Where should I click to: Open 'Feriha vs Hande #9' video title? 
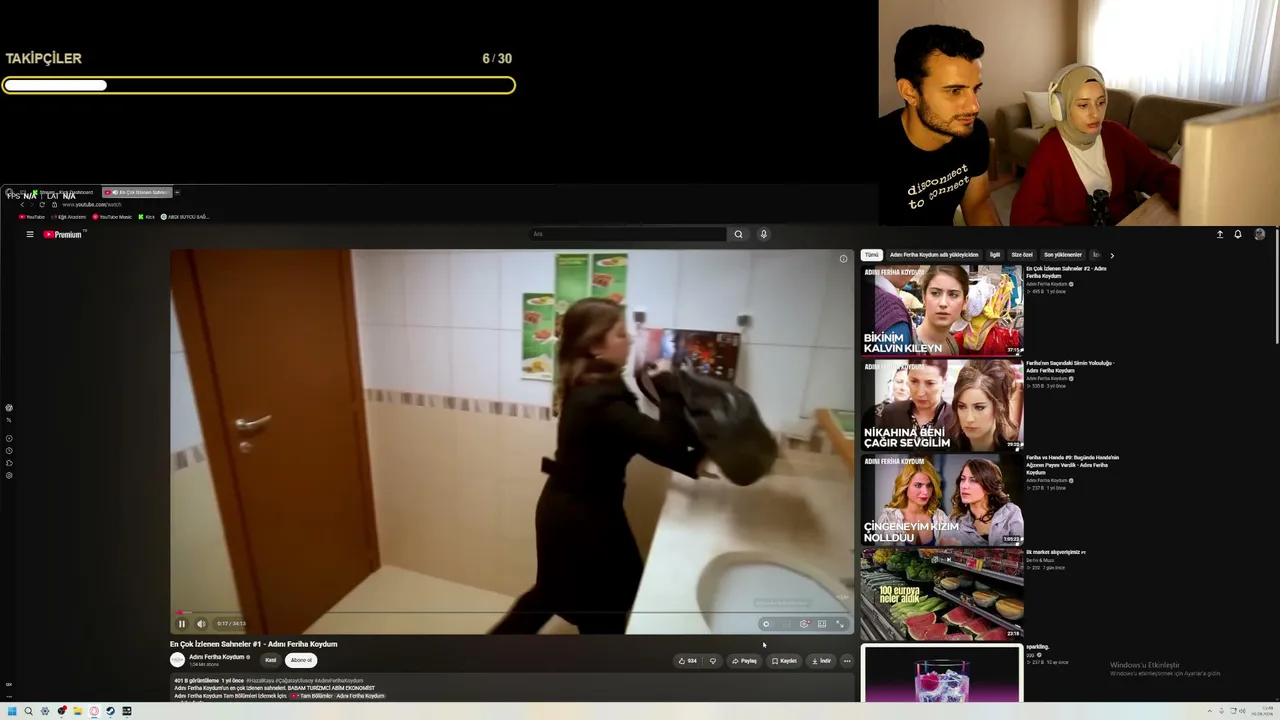click(x=1072, y=465)
